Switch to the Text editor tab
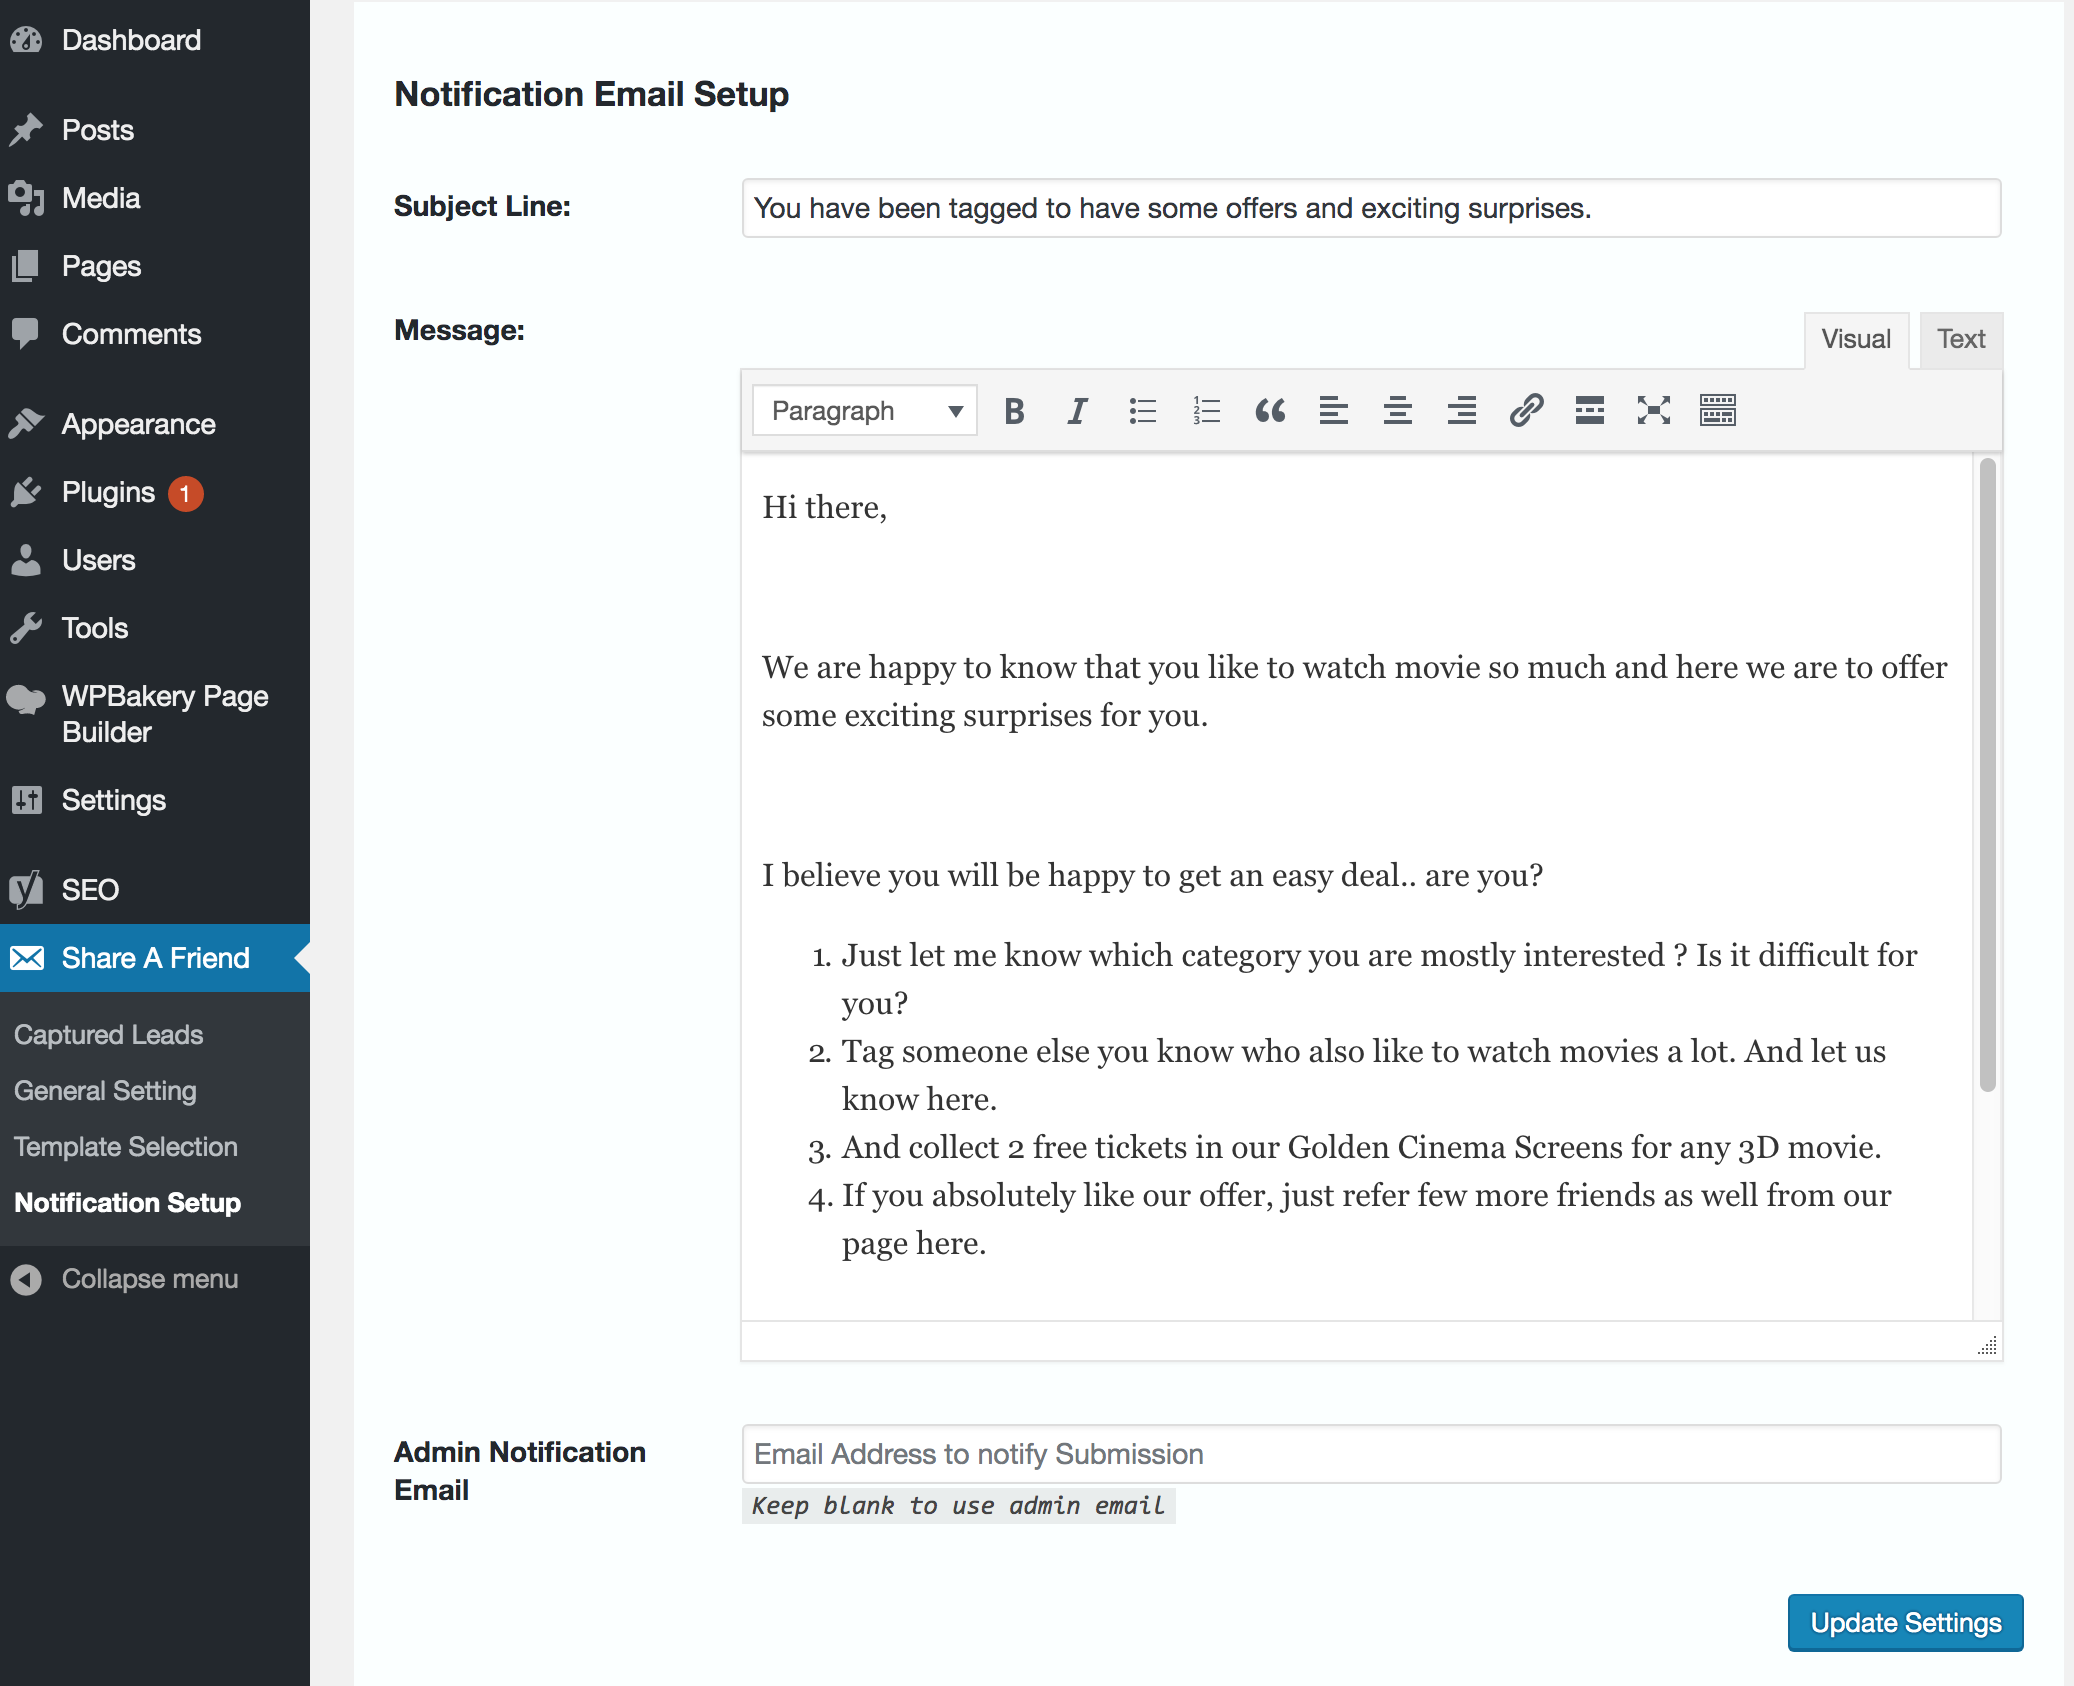This screenshot has height=1686, width=2074. 1960,339
